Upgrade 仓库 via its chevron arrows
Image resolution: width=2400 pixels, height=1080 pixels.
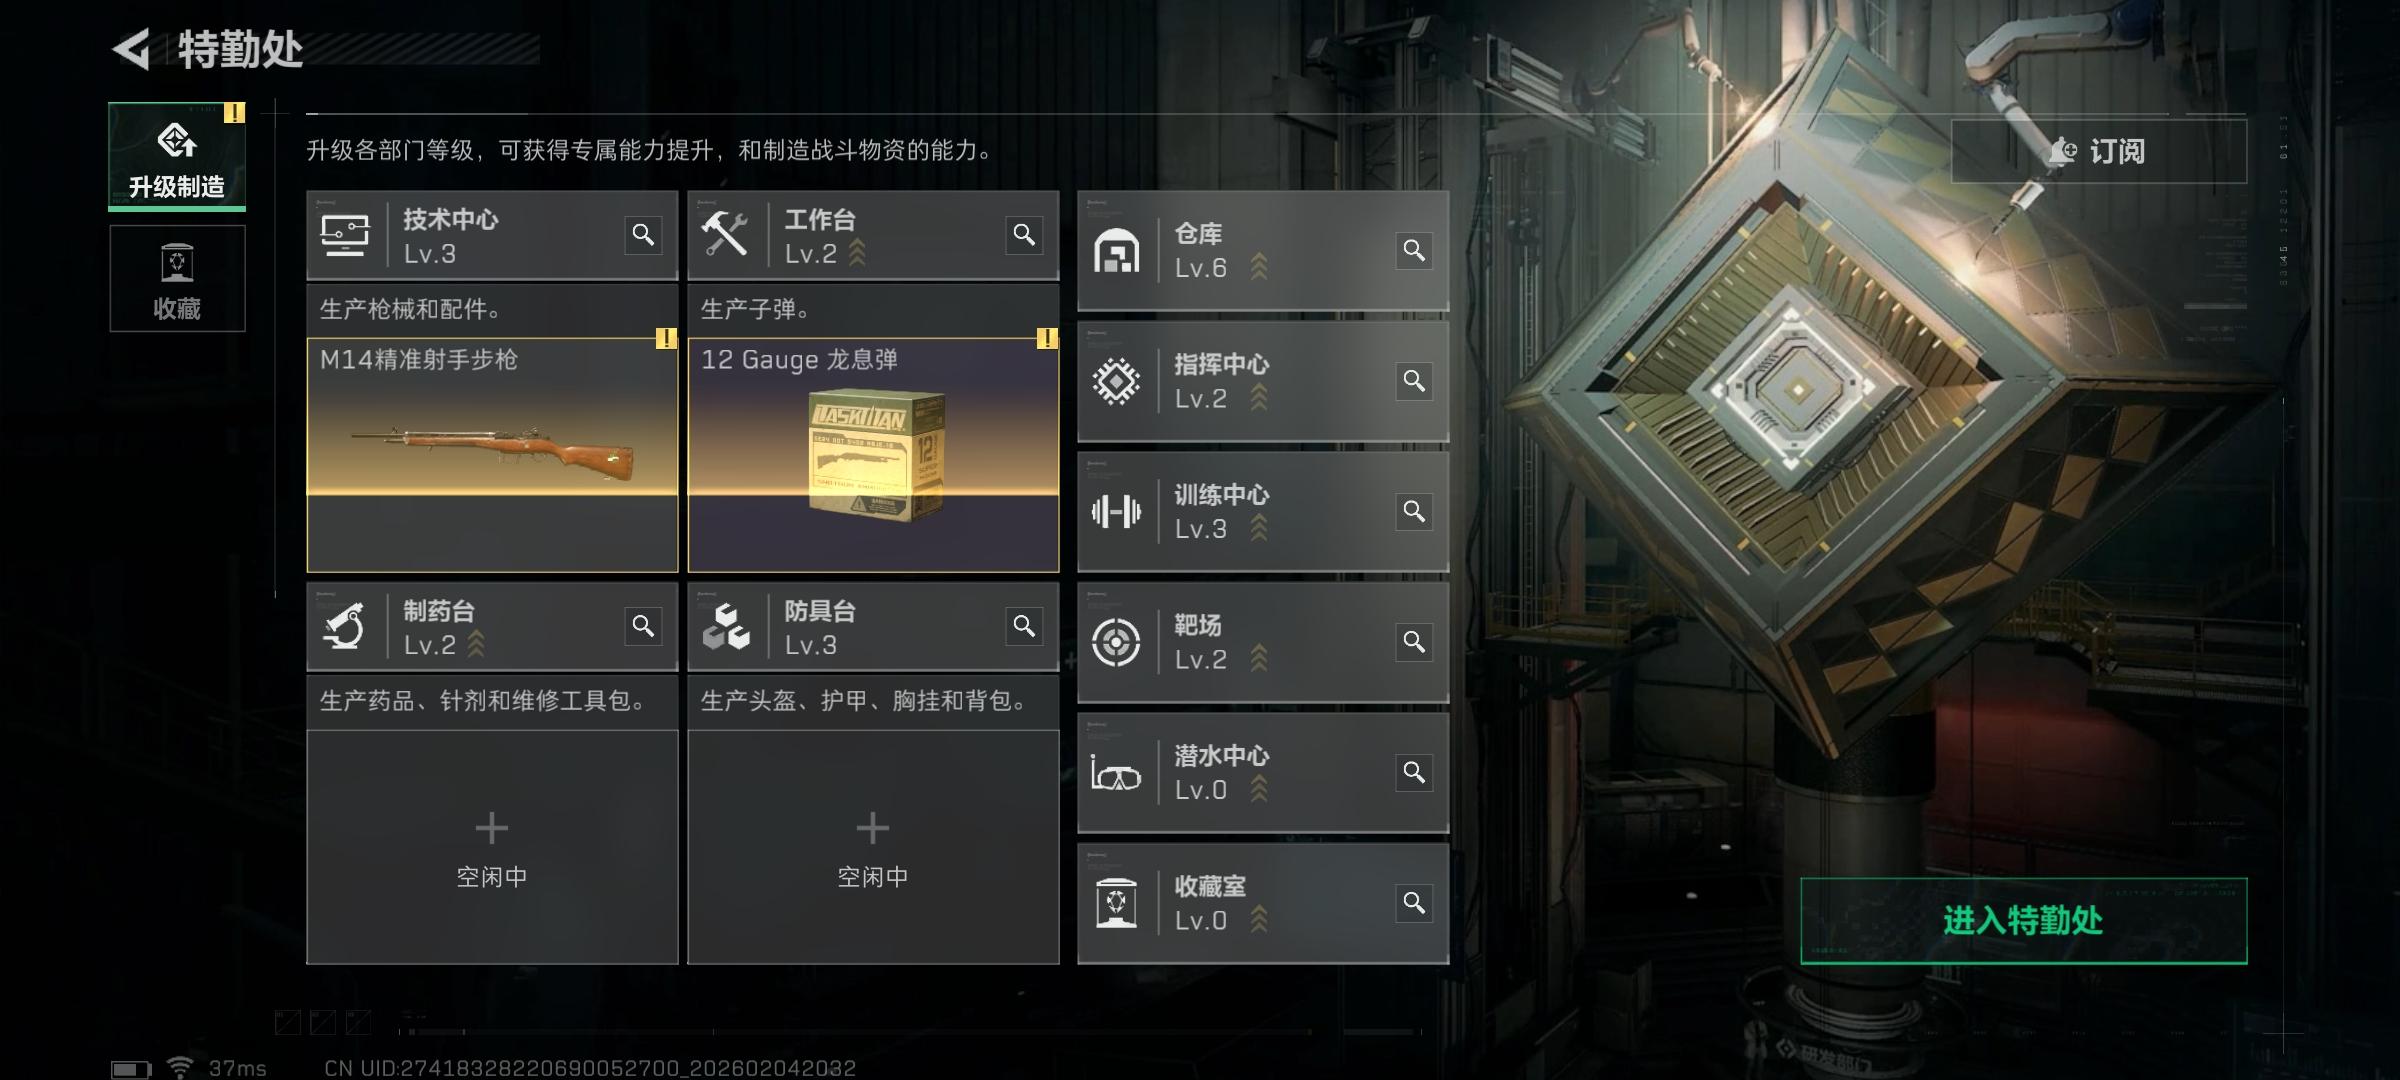click(x=1259, y=267)
